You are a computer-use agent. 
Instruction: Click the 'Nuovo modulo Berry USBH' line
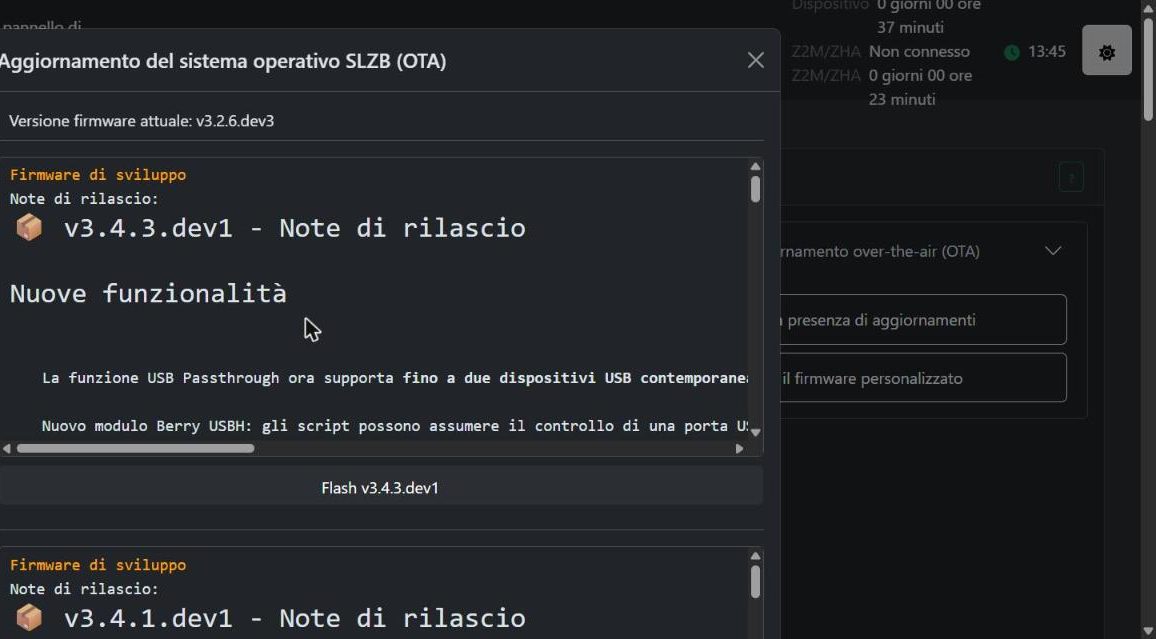click(x=395, y=426)
